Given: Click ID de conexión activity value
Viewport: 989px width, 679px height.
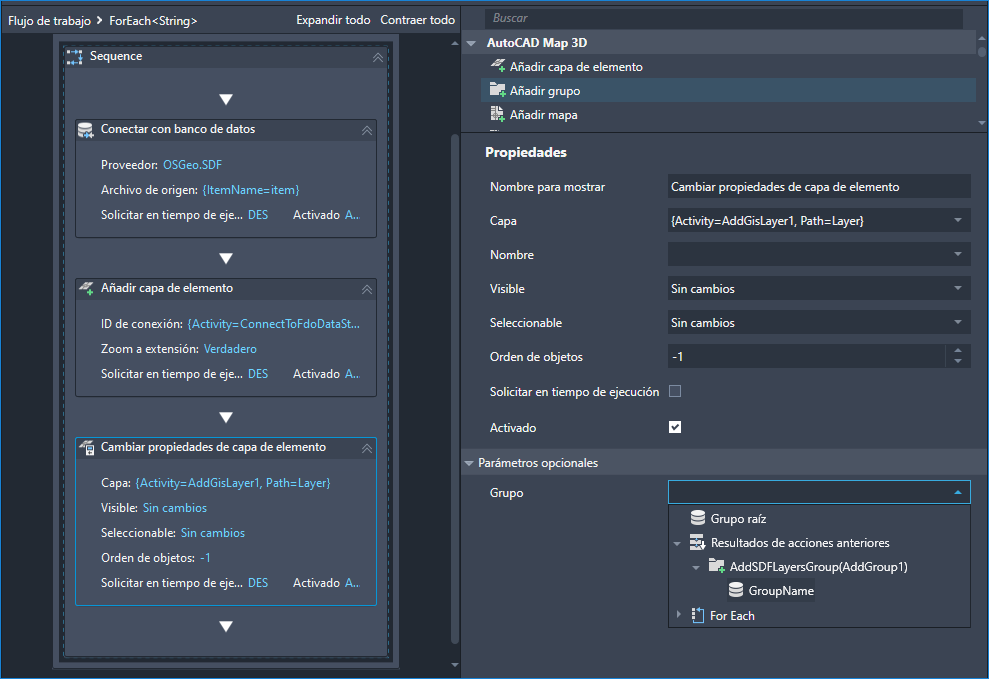Looking at the screenshot, I should coord(274,324).
